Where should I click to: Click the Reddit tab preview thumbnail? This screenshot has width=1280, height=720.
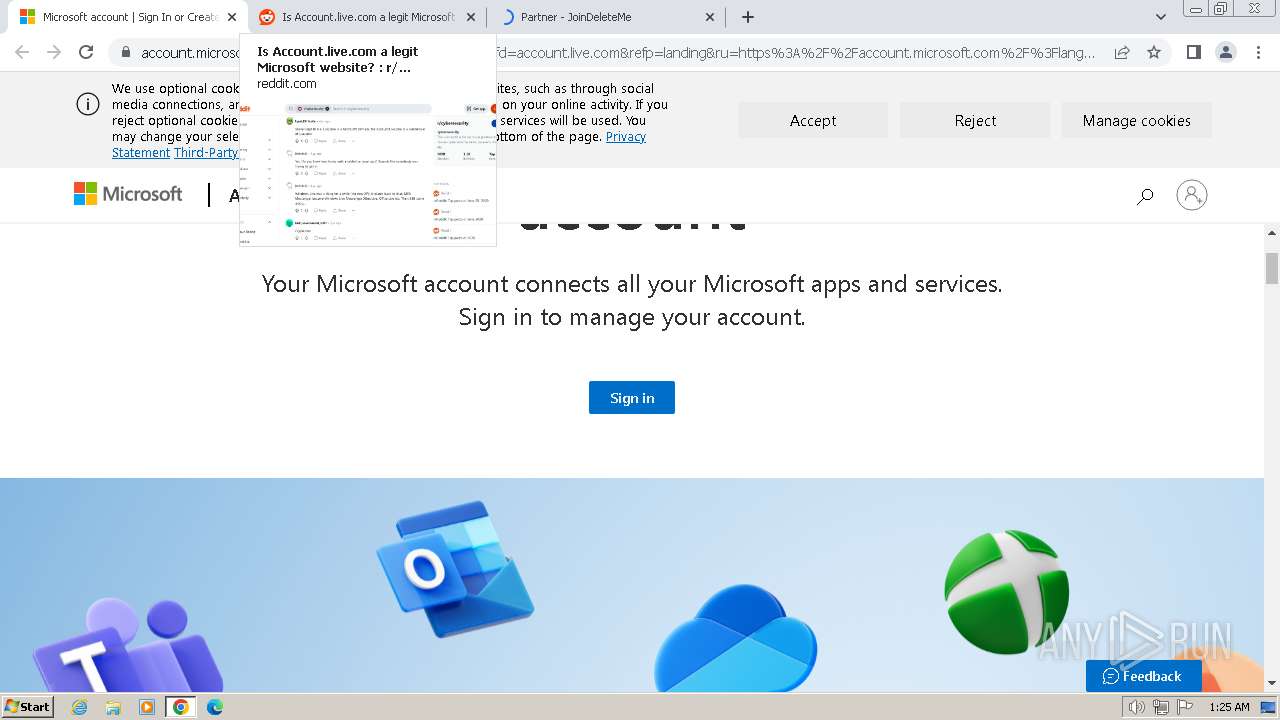368,174
